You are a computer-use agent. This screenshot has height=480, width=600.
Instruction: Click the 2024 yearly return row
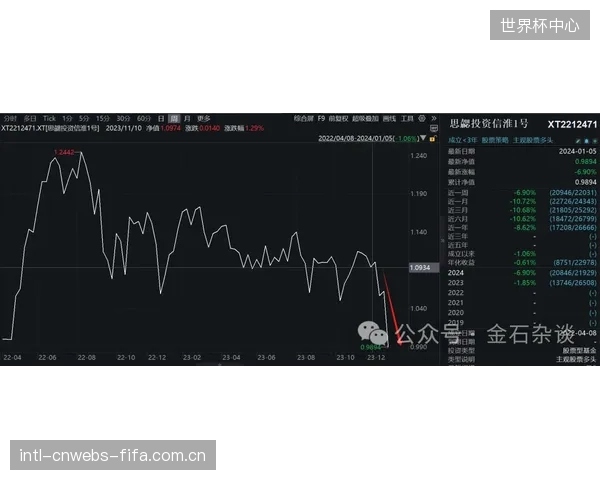tap(522, 273)
